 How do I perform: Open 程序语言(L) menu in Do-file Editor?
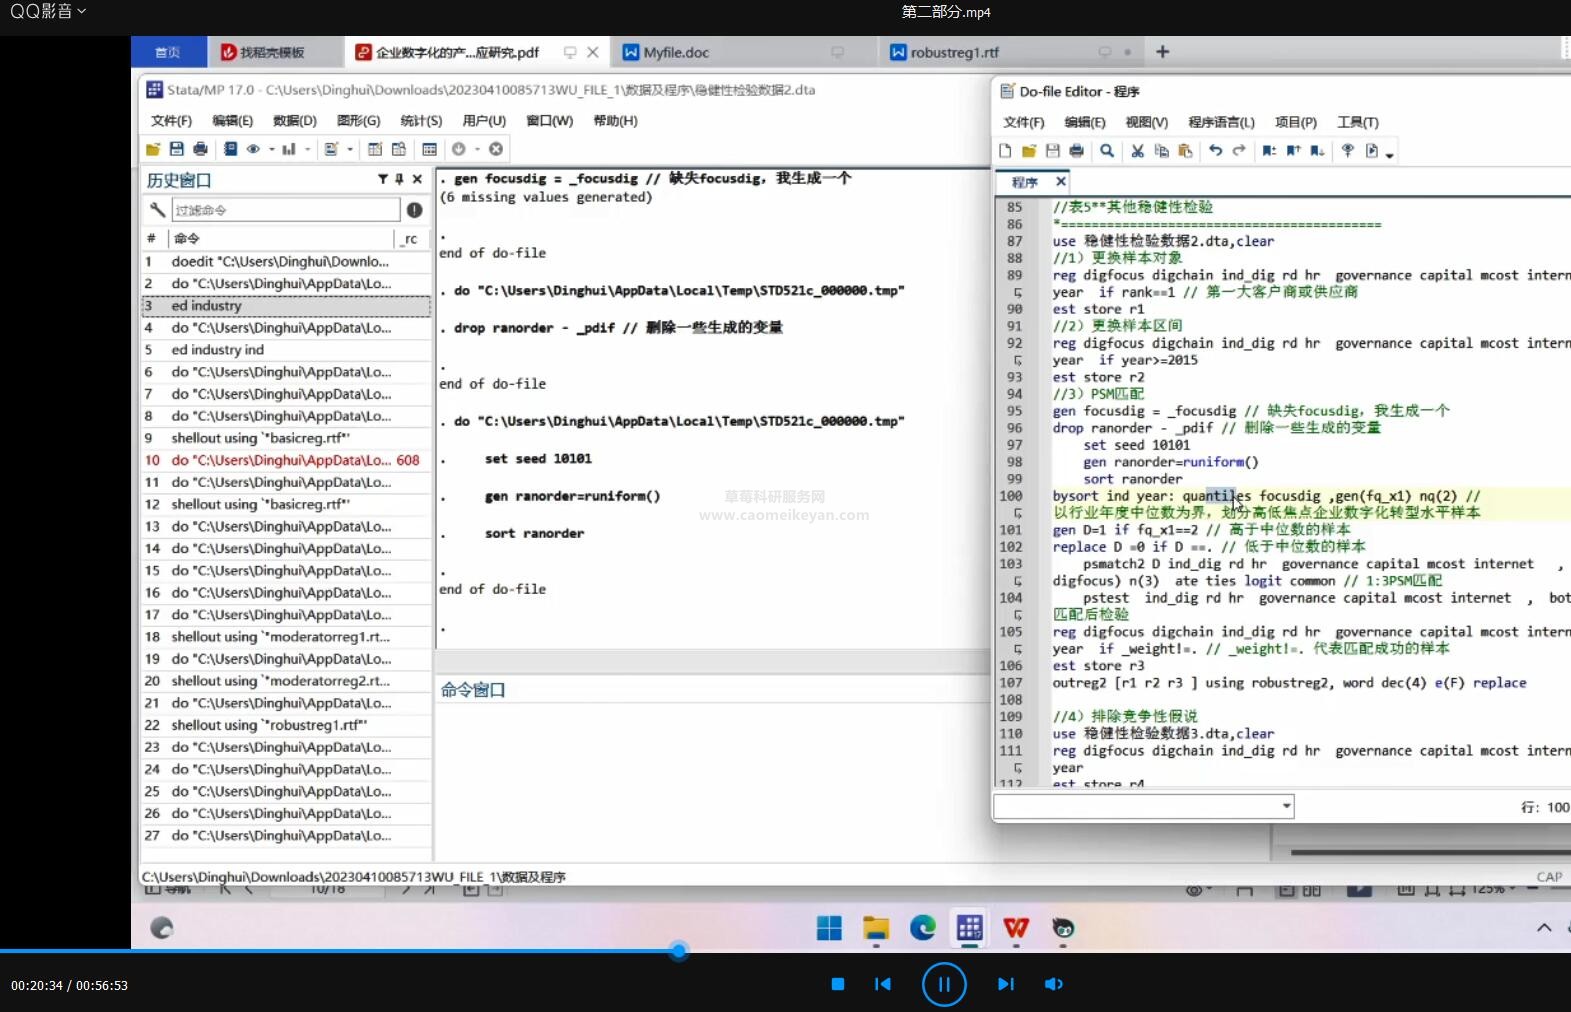click(x=1221, y=122)
